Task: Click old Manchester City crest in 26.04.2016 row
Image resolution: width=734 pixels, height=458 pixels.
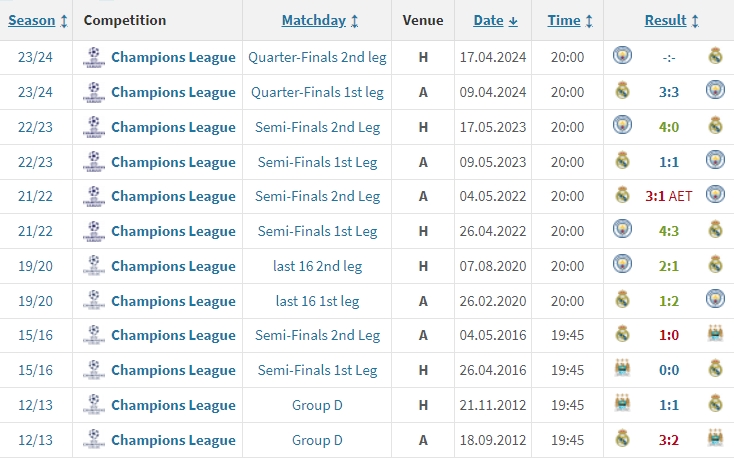Action: point(622,369)
